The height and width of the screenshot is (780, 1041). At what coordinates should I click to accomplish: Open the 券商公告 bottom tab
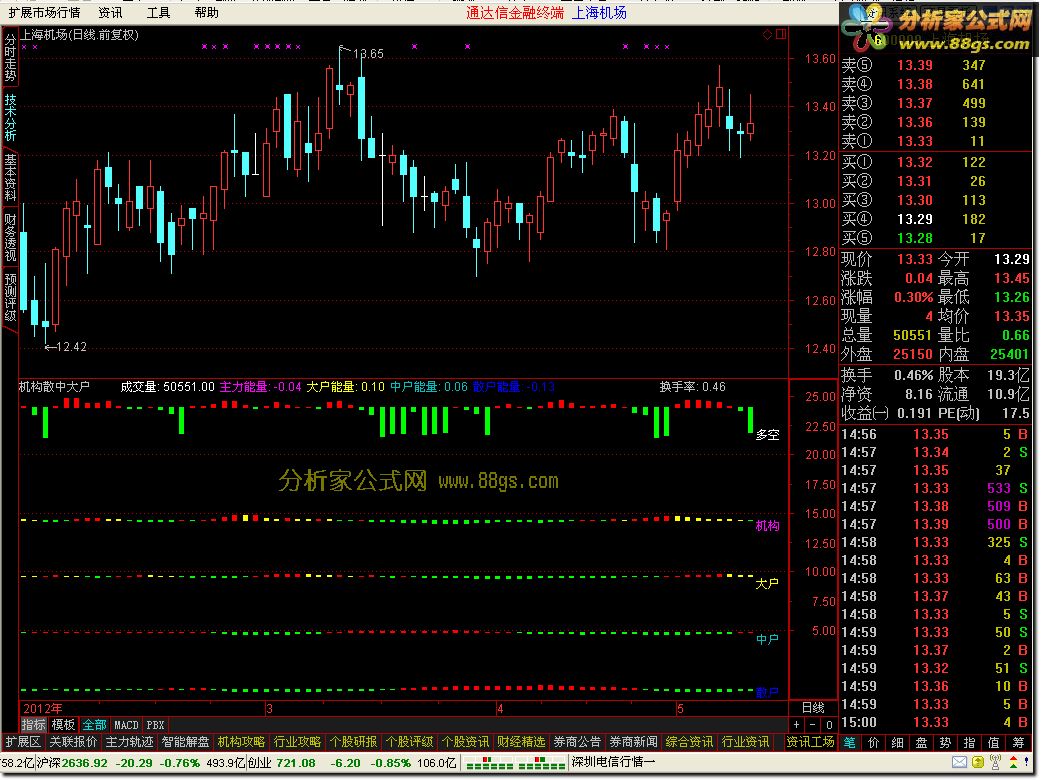[577, 742]
